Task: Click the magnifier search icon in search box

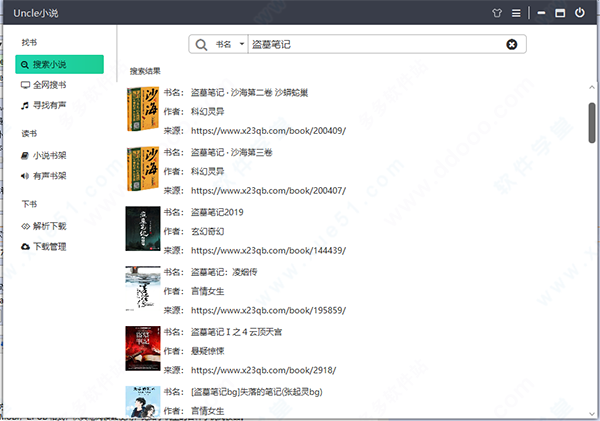Action: (x=201, y=44)
